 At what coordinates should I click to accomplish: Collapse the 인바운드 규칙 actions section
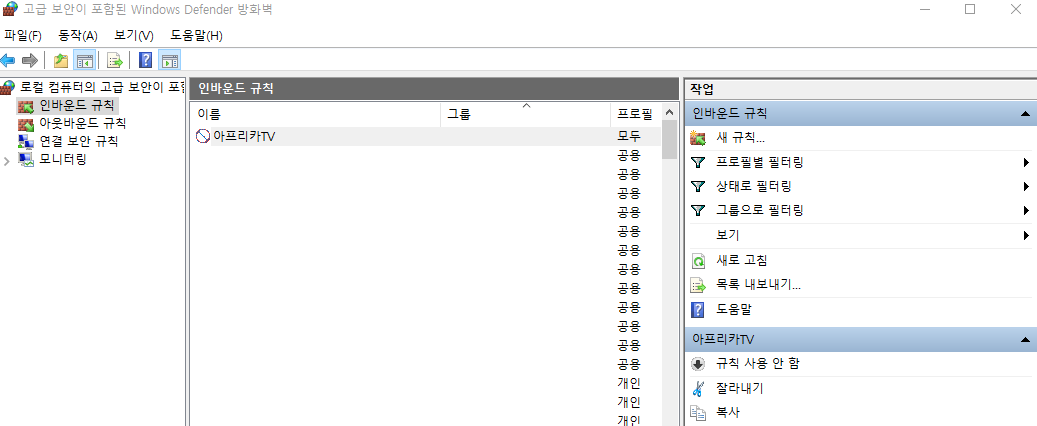[1025, 114]
